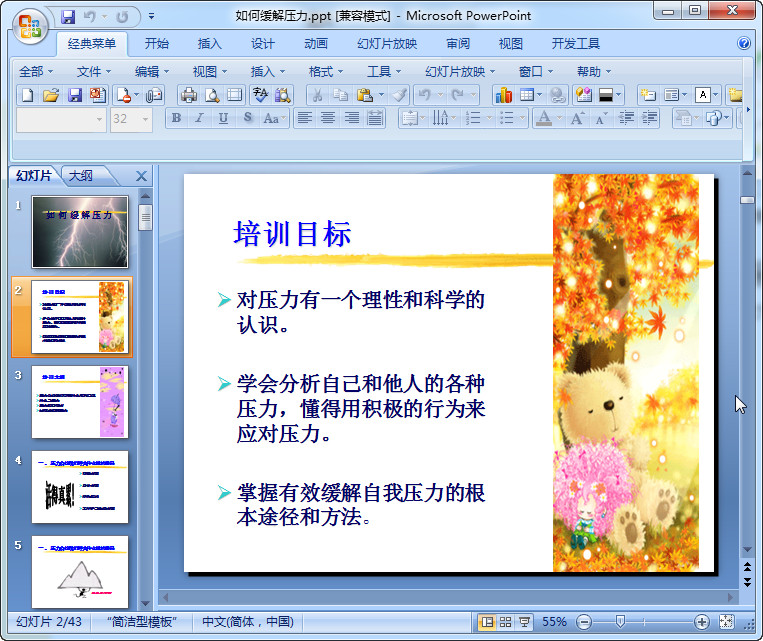763x641 pixels.
Task: Add a new slide icon
Action: click(x=648, y=95)
